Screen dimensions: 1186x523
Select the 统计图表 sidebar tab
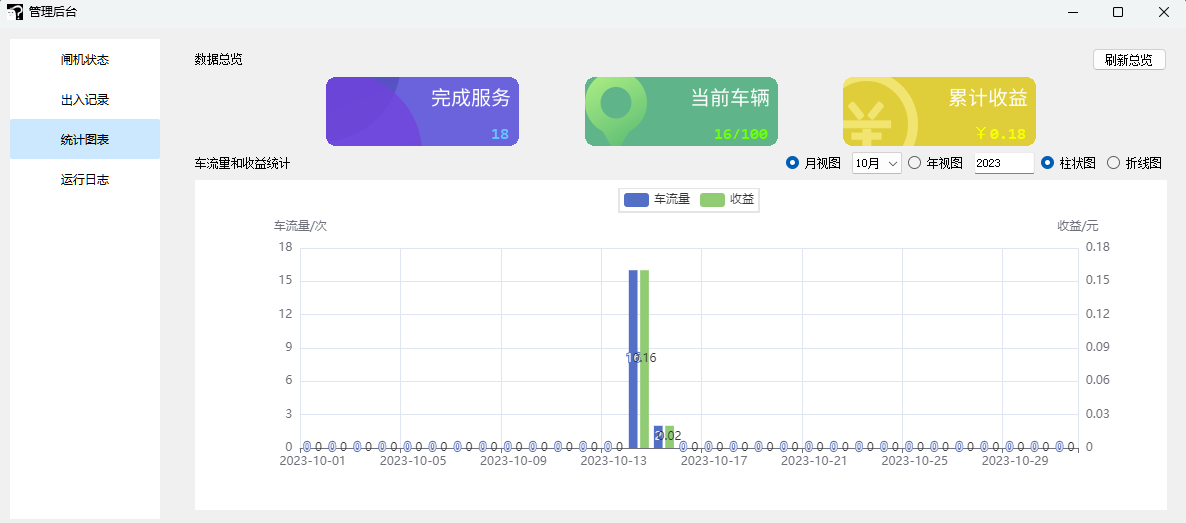click(85, 140)
